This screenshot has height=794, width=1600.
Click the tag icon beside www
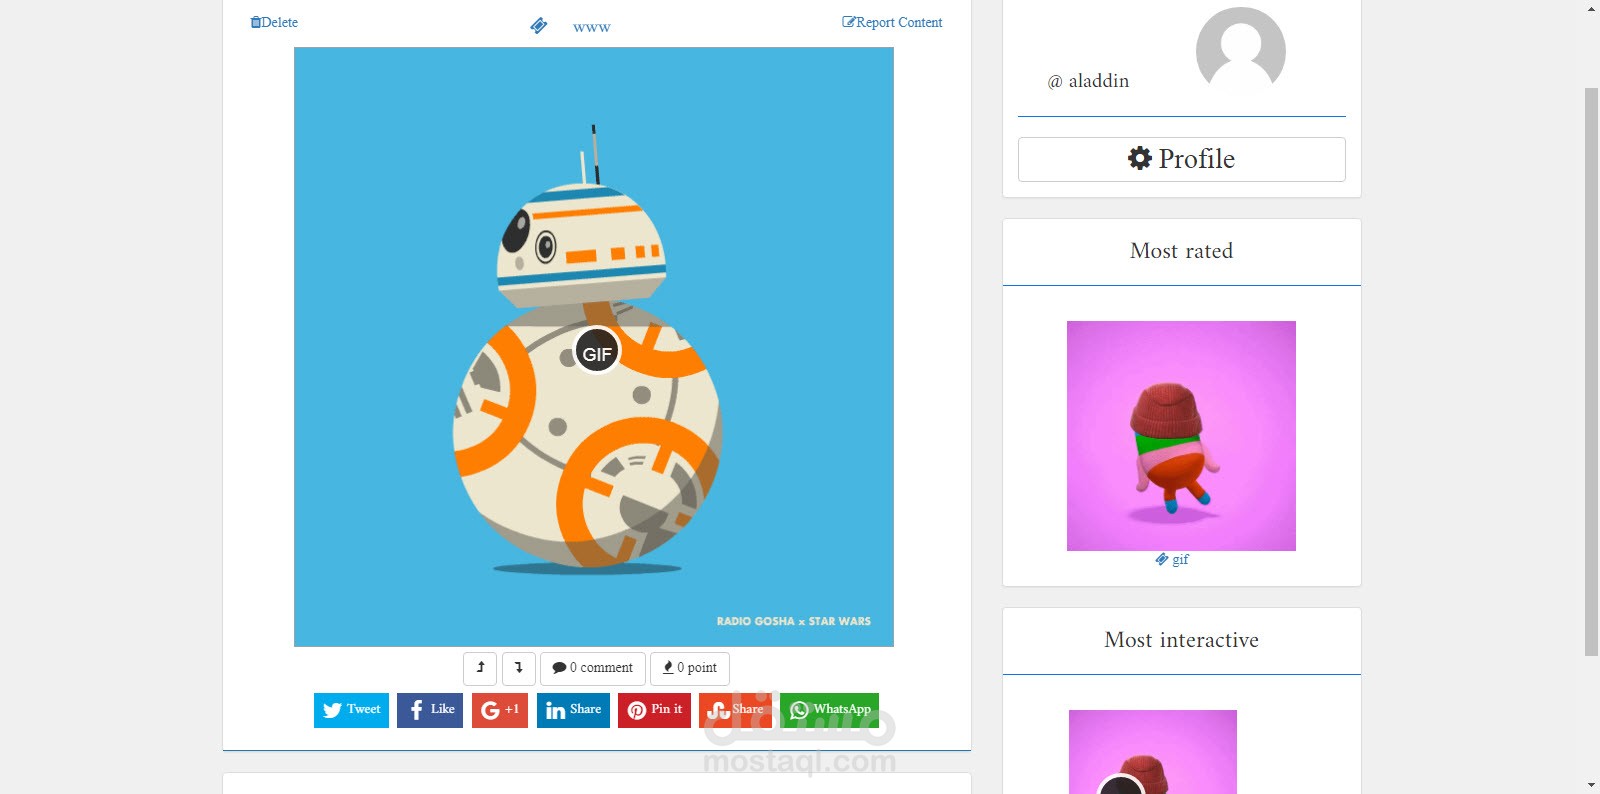538,26
